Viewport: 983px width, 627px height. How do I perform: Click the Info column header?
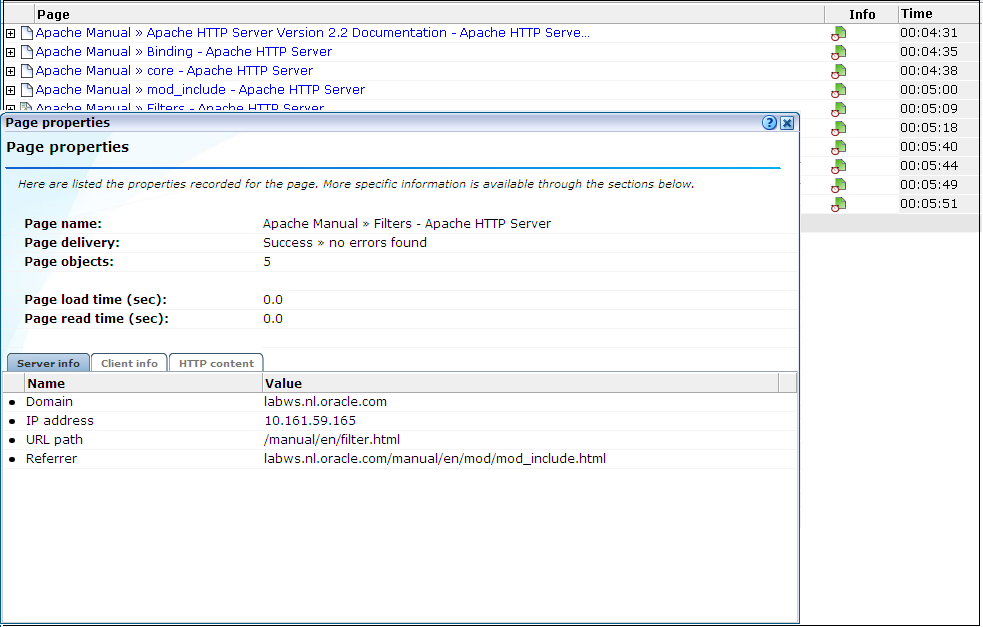862,14
